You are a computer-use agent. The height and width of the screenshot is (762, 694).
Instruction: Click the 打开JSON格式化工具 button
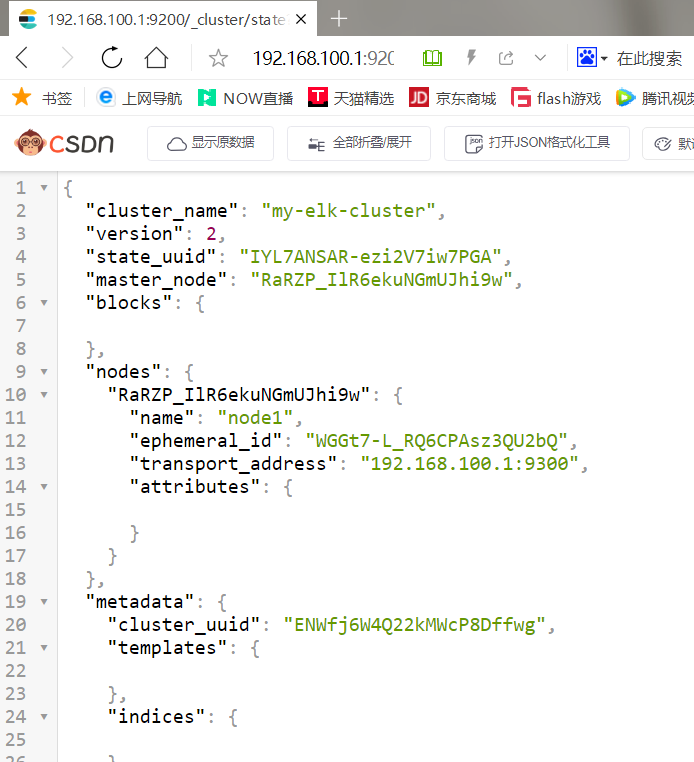pos(537,143)
